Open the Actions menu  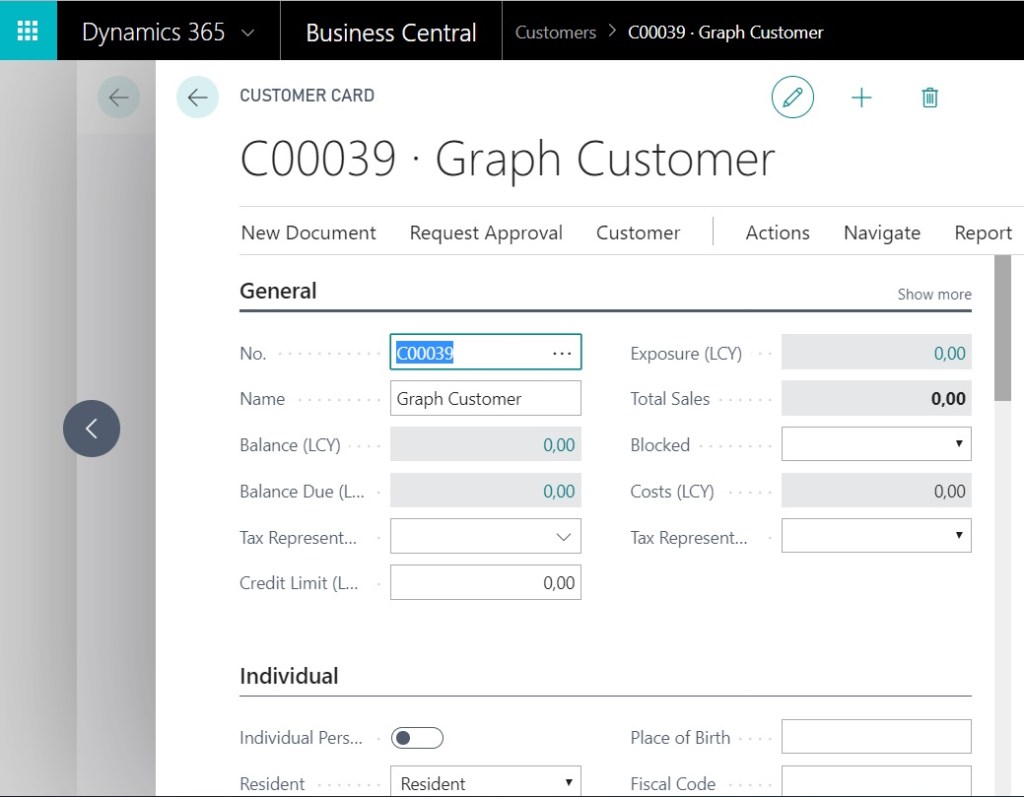coord(777,233)
